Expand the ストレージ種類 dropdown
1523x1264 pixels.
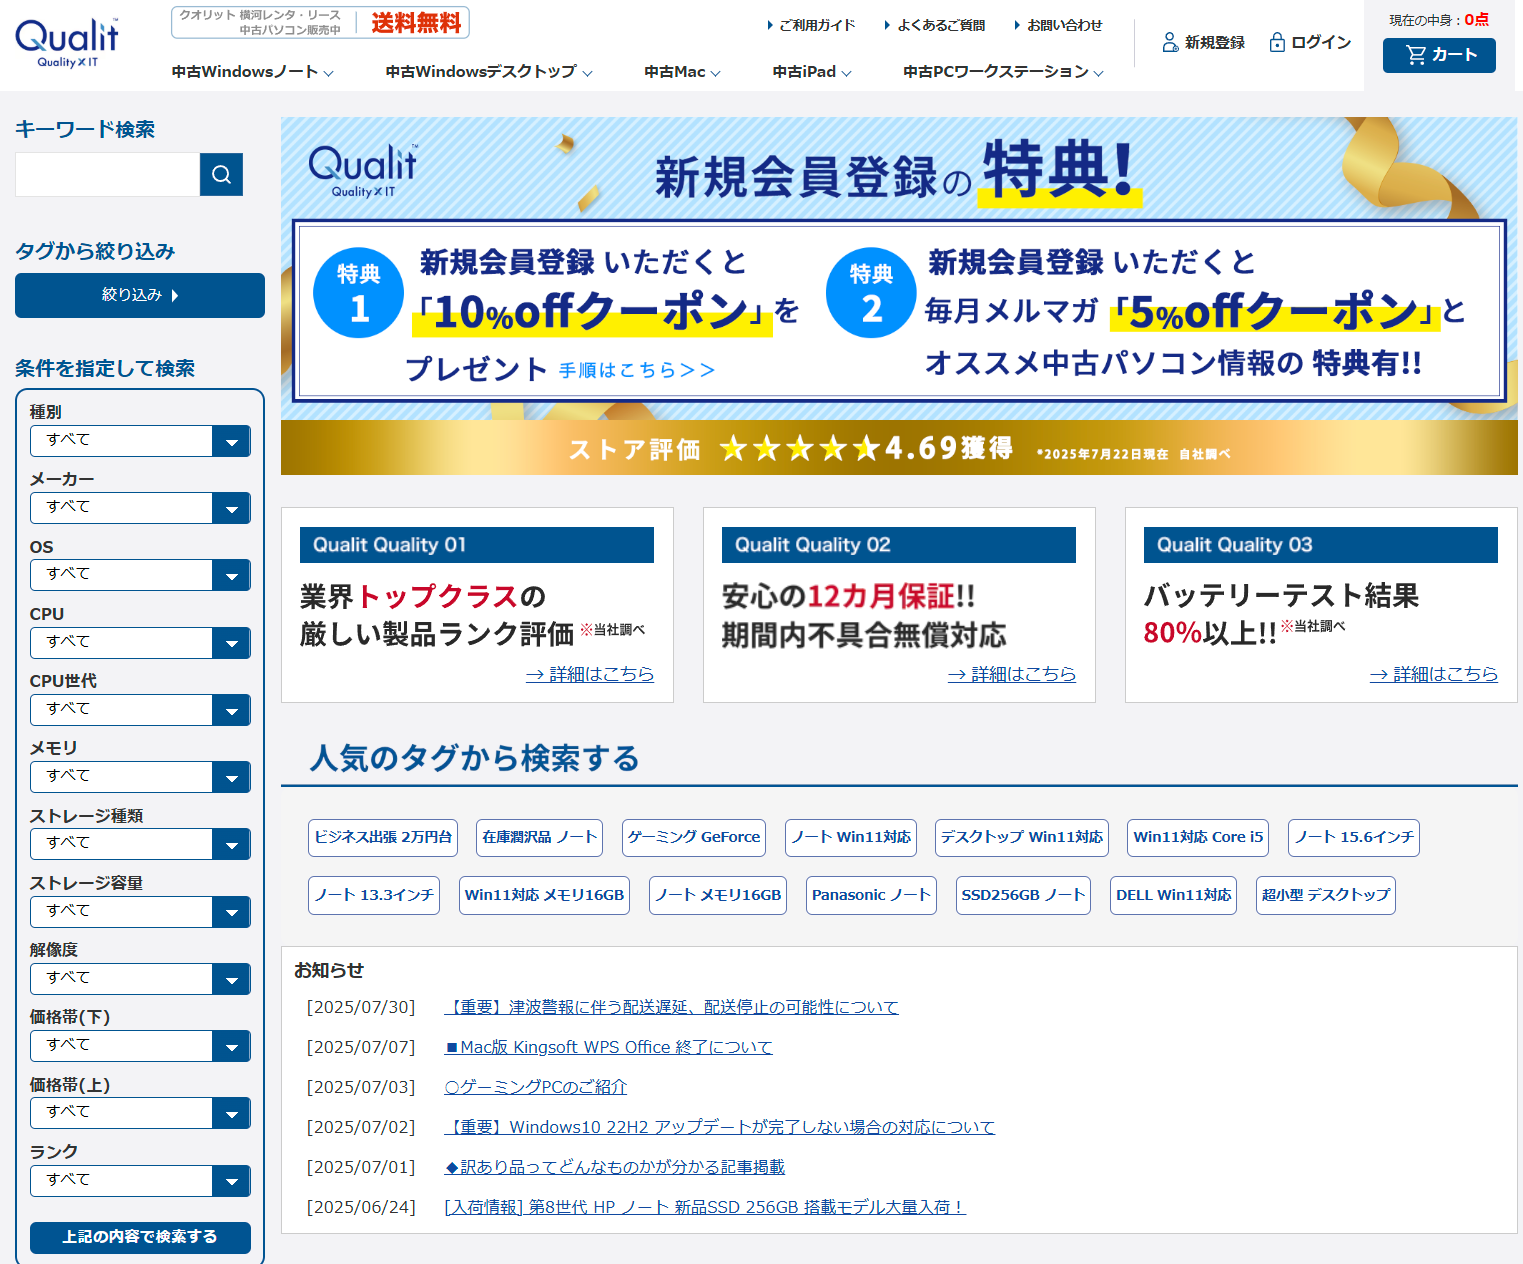pos(140,844)
